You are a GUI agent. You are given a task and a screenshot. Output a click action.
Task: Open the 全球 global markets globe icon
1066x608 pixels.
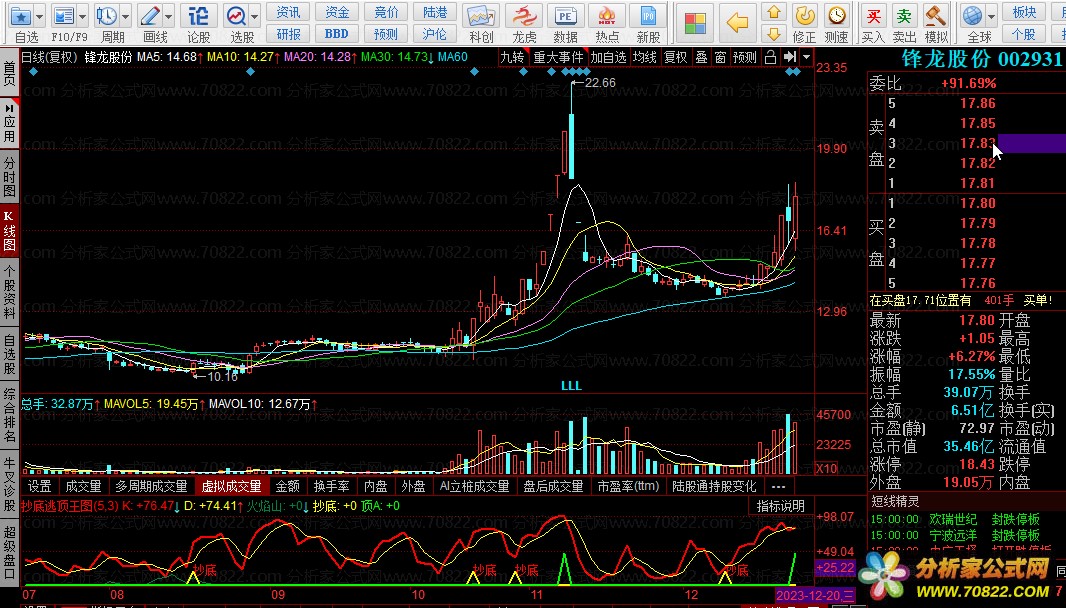[973, 15]
